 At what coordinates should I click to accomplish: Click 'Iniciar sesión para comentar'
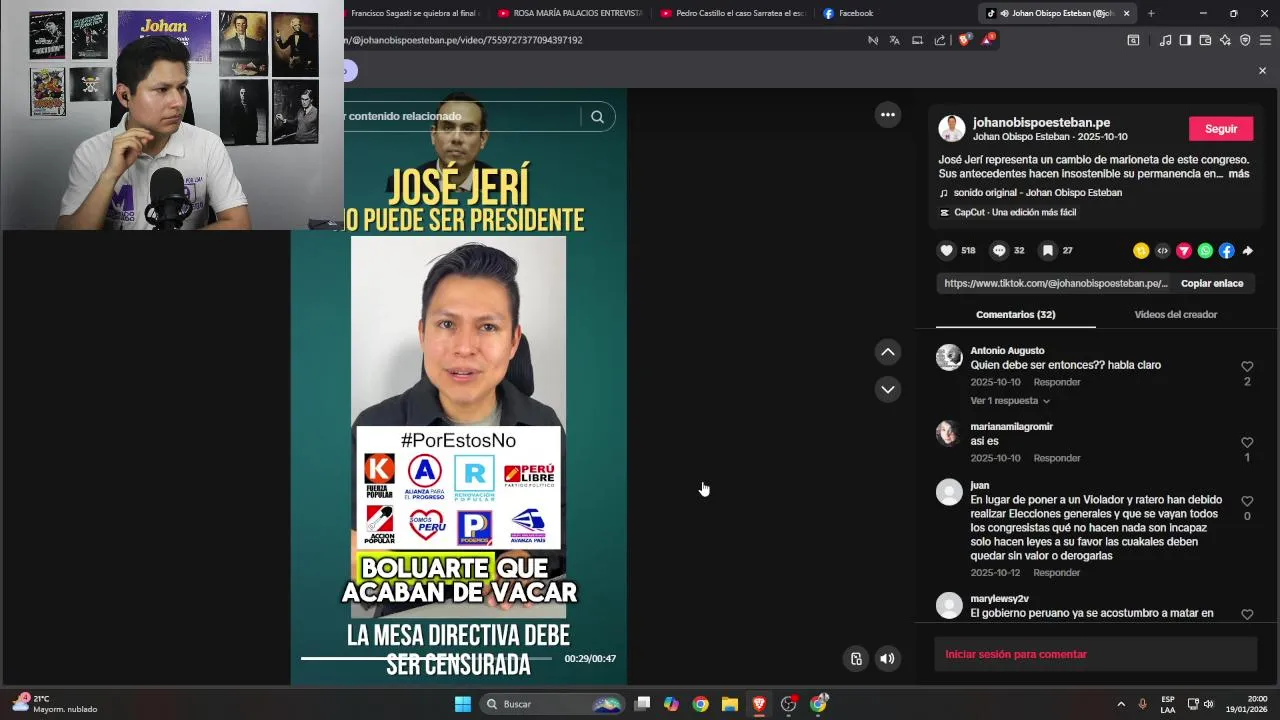click(1016, 654)
